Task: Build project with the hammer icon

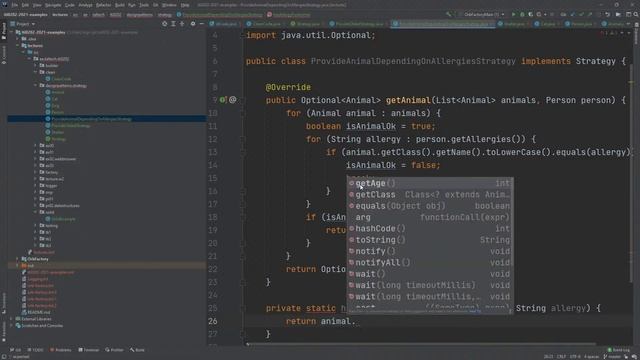Action: click(449, 14)
